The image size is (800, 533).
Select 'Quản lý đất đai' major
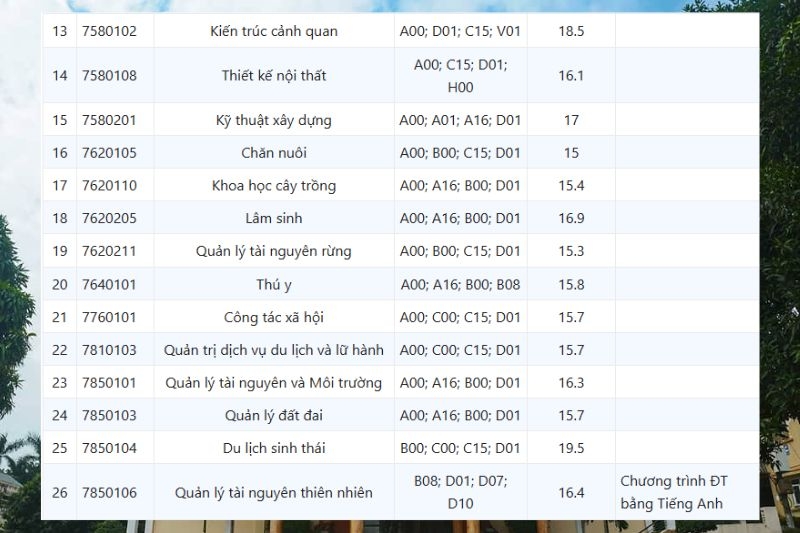[x=274, y=416]
